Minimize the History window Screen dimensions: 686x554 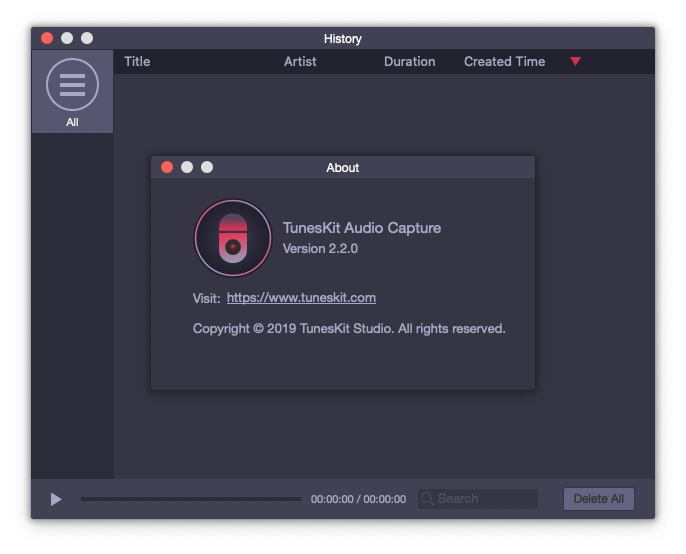tap(67, 38)
